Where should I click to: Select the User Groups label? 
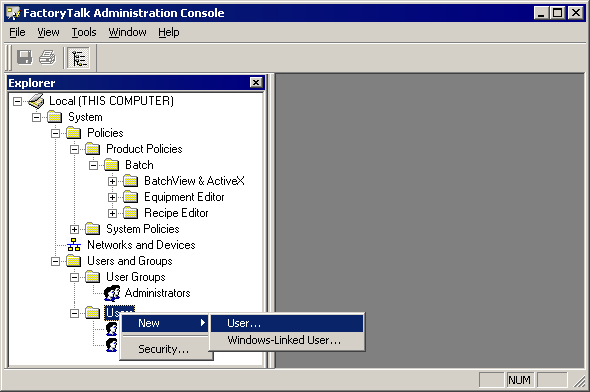(135, 277)
